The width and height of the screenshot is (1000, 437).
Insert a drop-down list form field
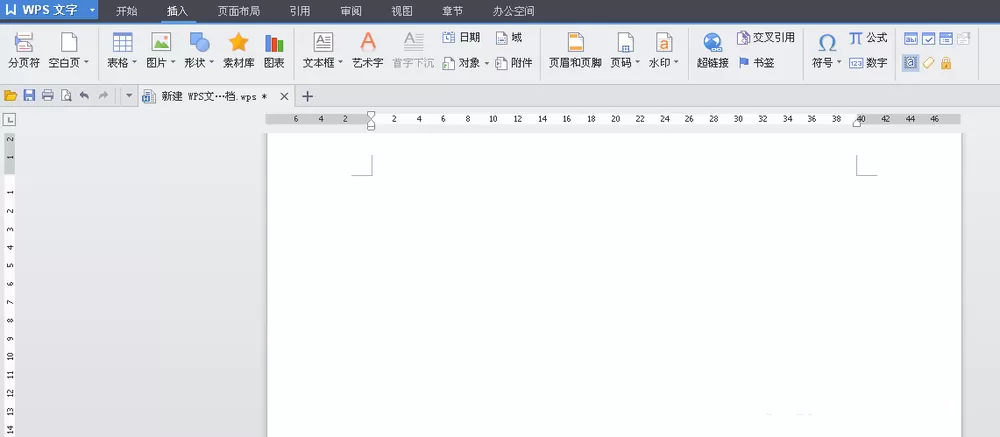(945, 39)
